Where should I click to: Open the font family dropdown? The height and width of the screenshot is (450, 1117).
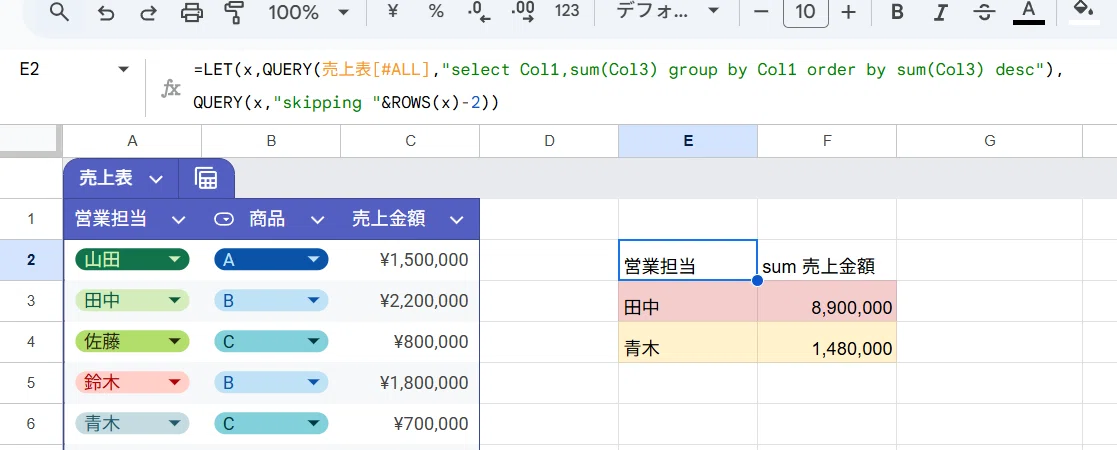coord(667,11)
